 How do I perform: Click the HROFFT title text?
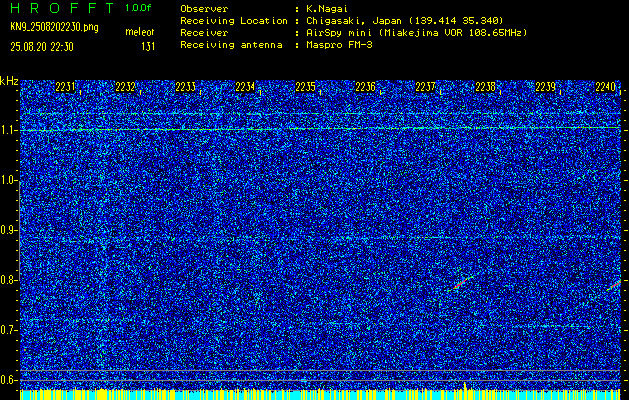63,8
